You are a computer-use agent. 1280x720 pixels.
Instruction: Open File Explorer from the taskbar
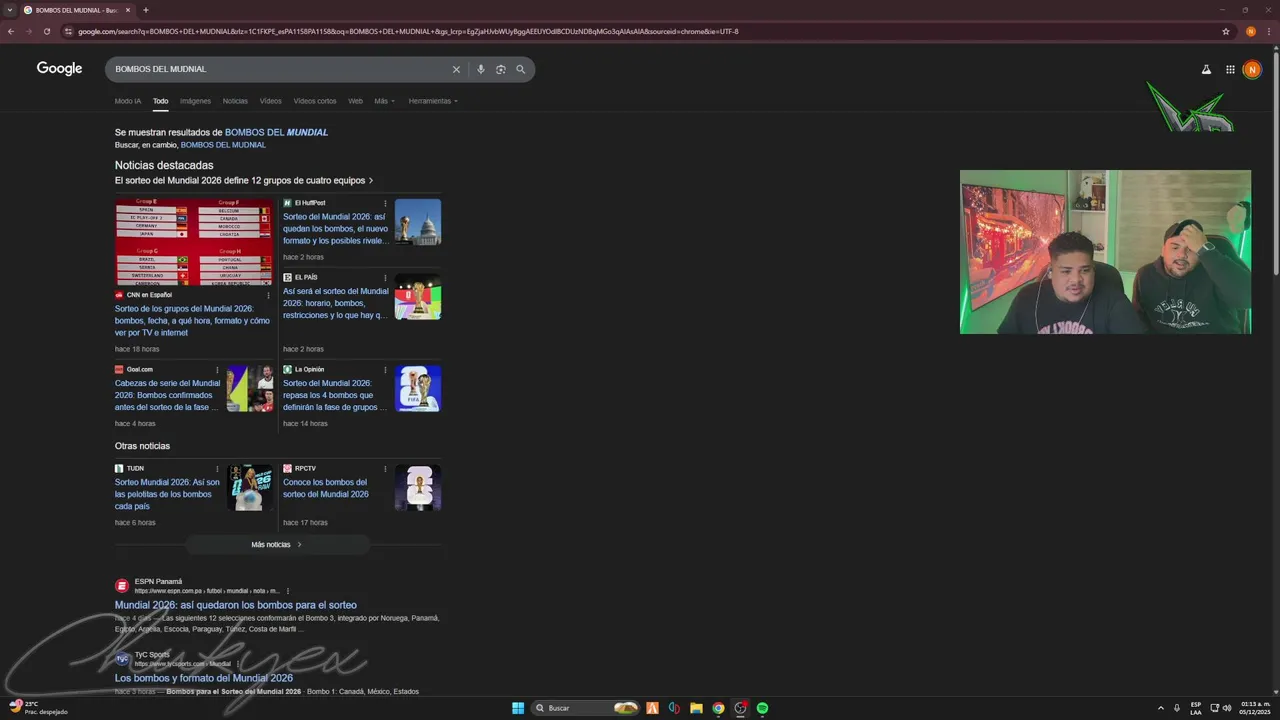(x=696, y=708)
